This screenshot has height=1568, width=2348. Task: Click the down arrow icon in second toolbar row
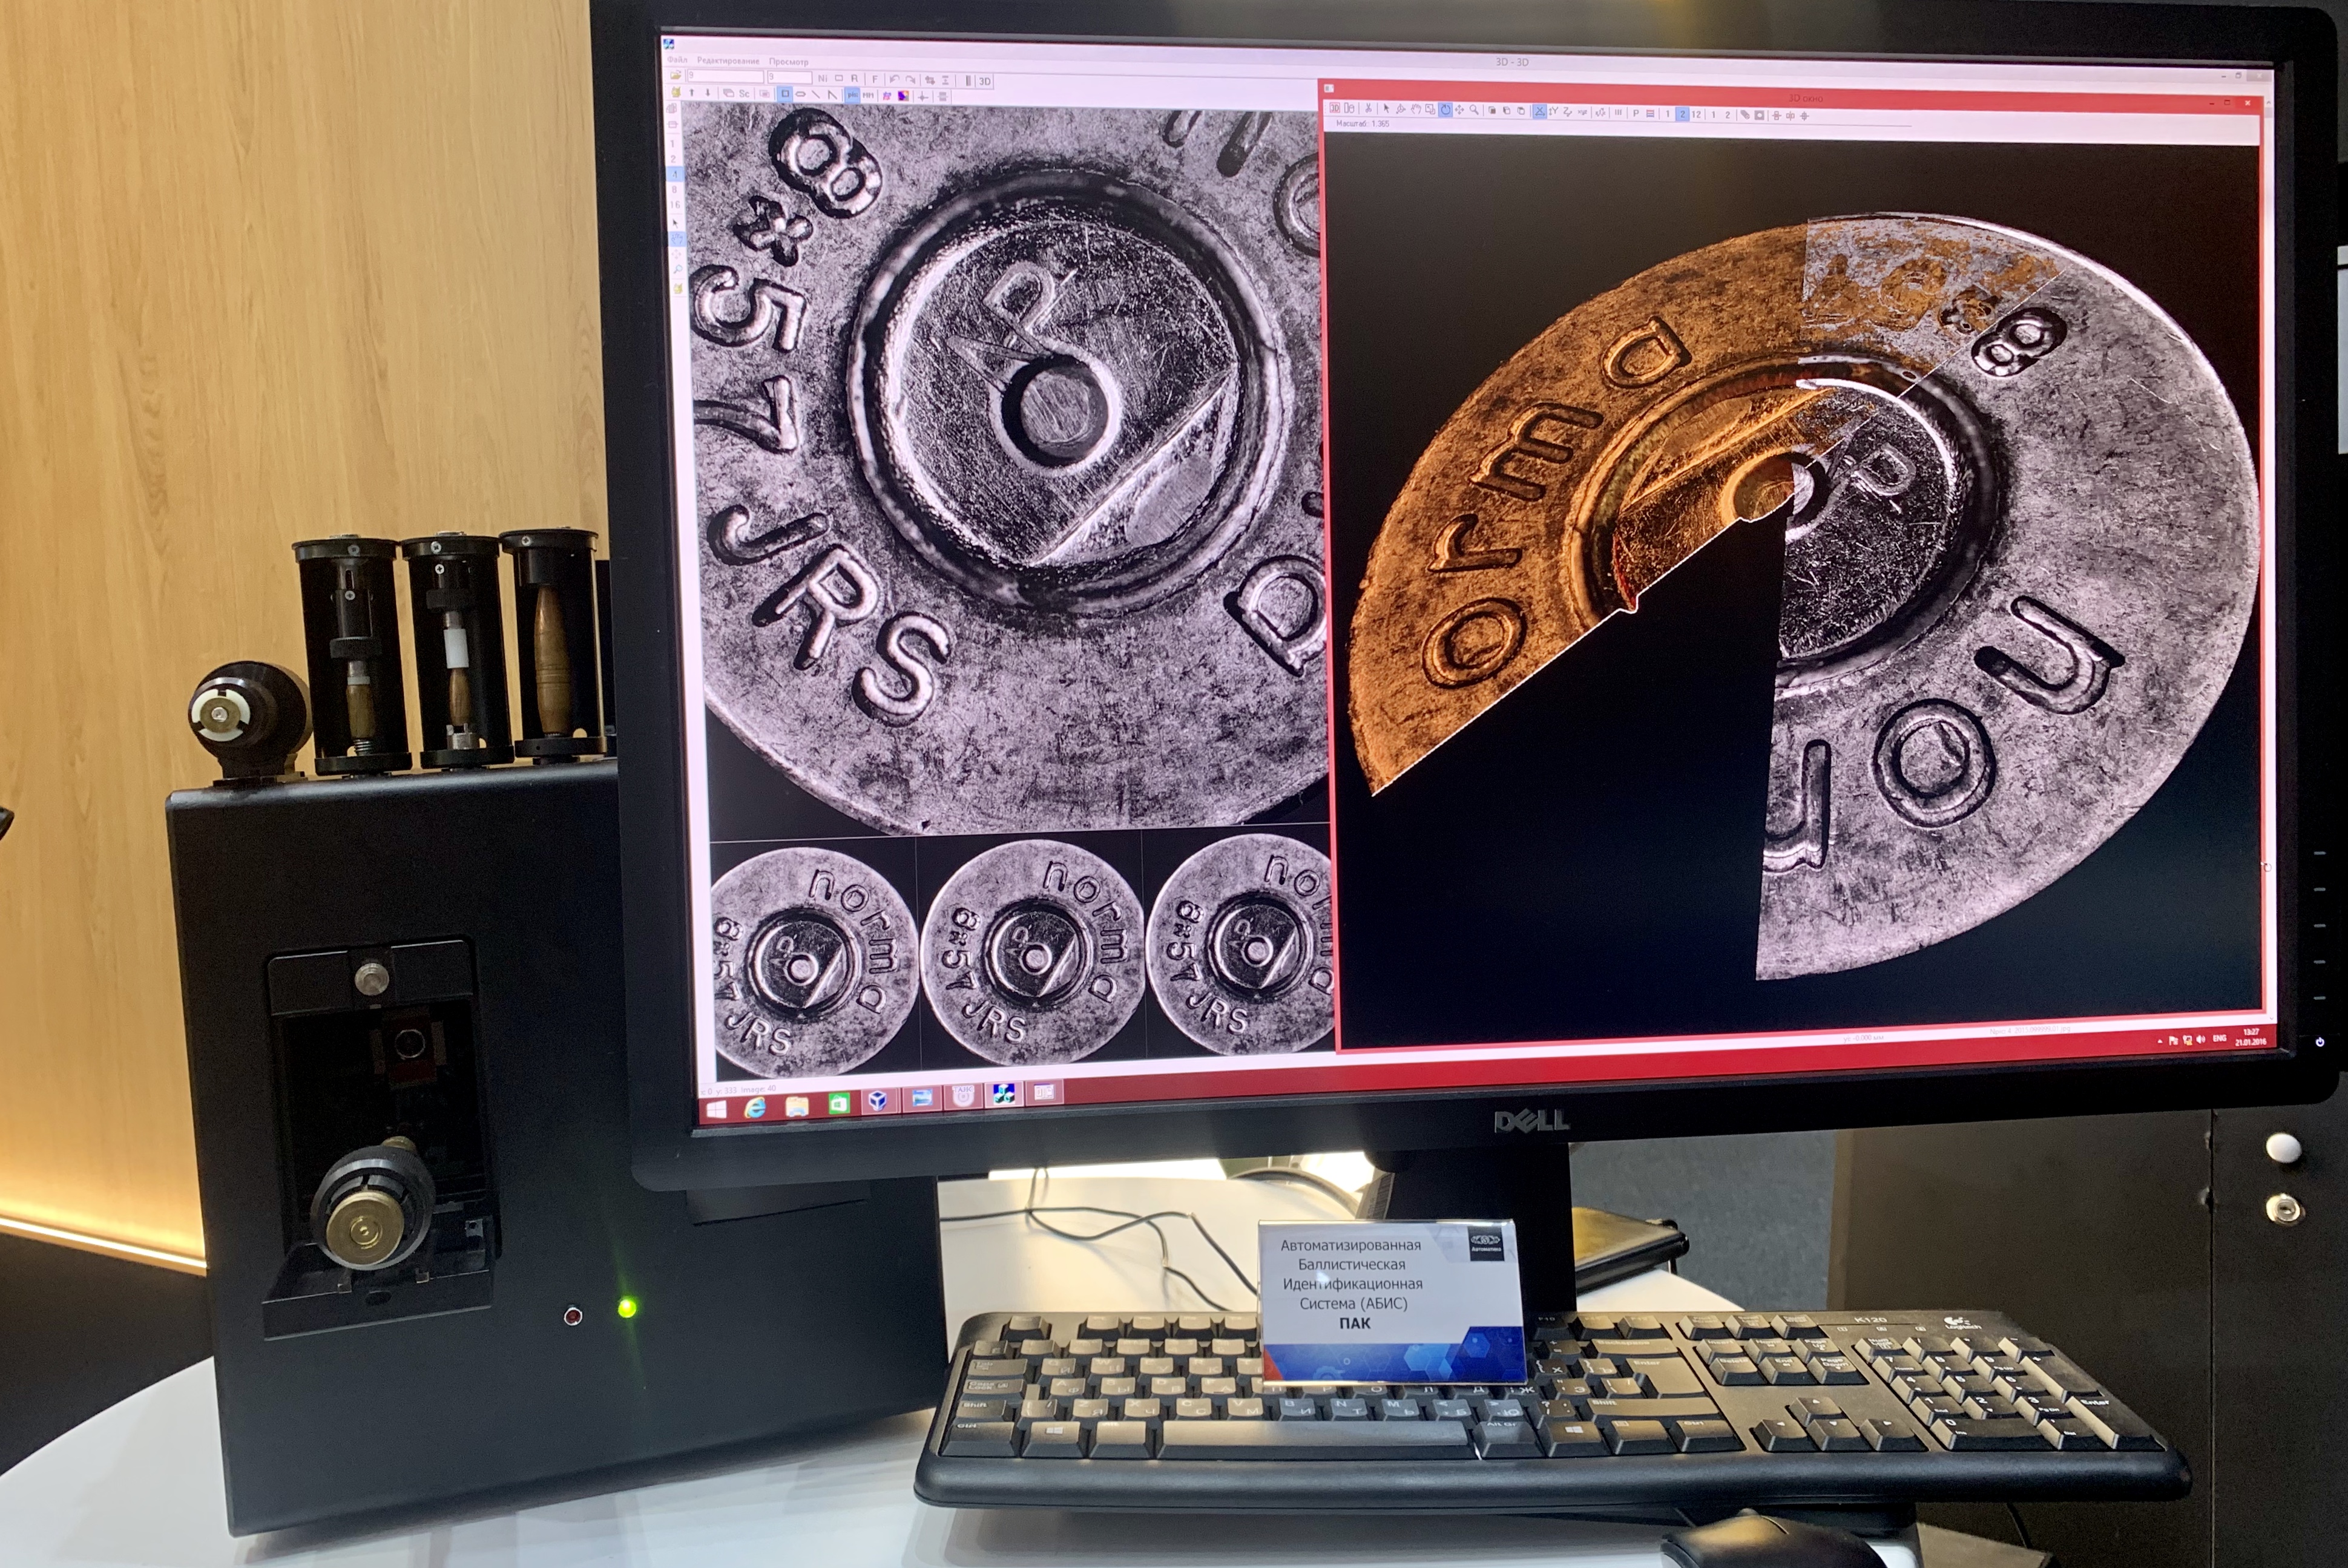pos(708,93)
